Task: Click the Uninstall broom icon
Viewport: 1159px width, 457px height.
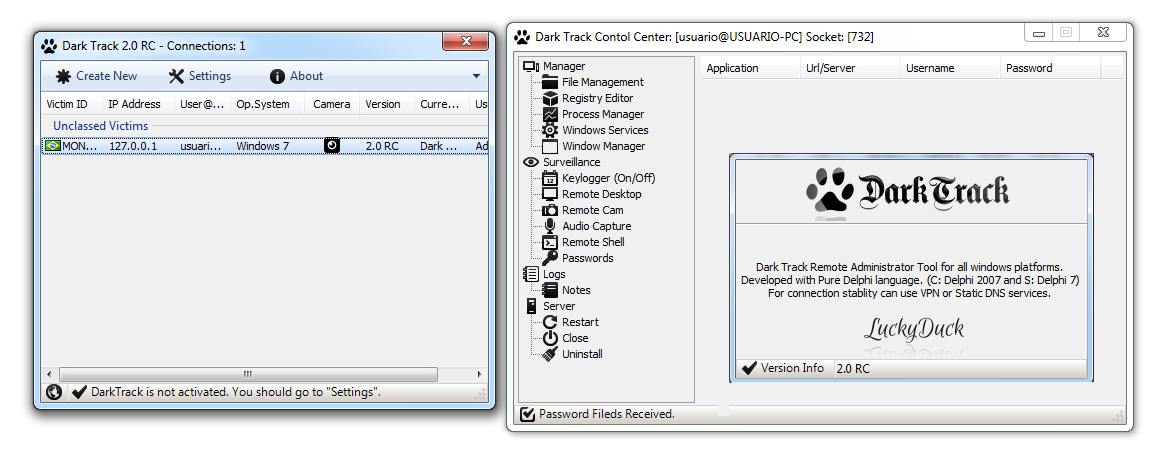Action: [x=550, y=354]
